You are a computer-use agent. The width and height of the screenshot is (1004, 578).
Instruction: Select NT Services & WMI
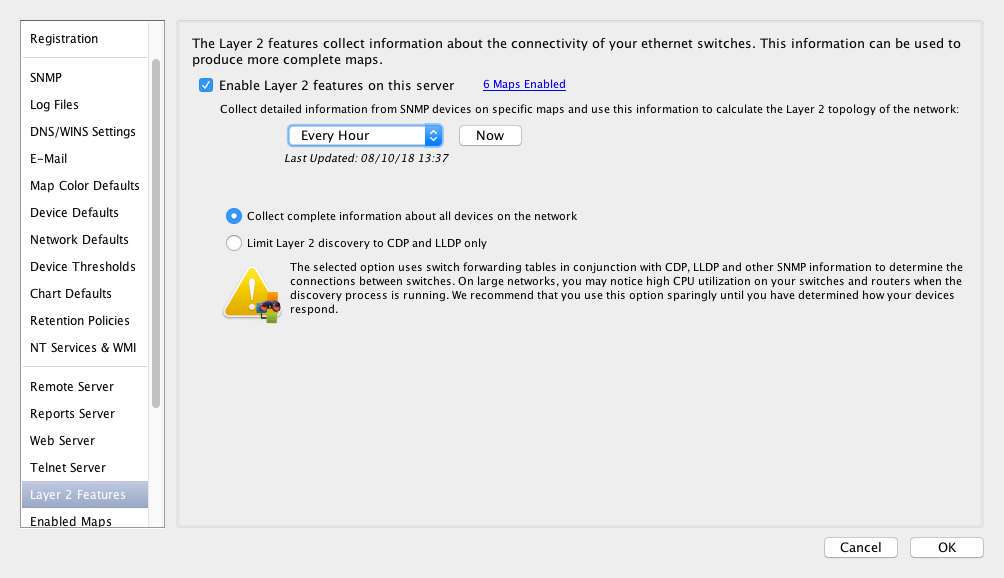pyautogui.click(x=83, y=348)
